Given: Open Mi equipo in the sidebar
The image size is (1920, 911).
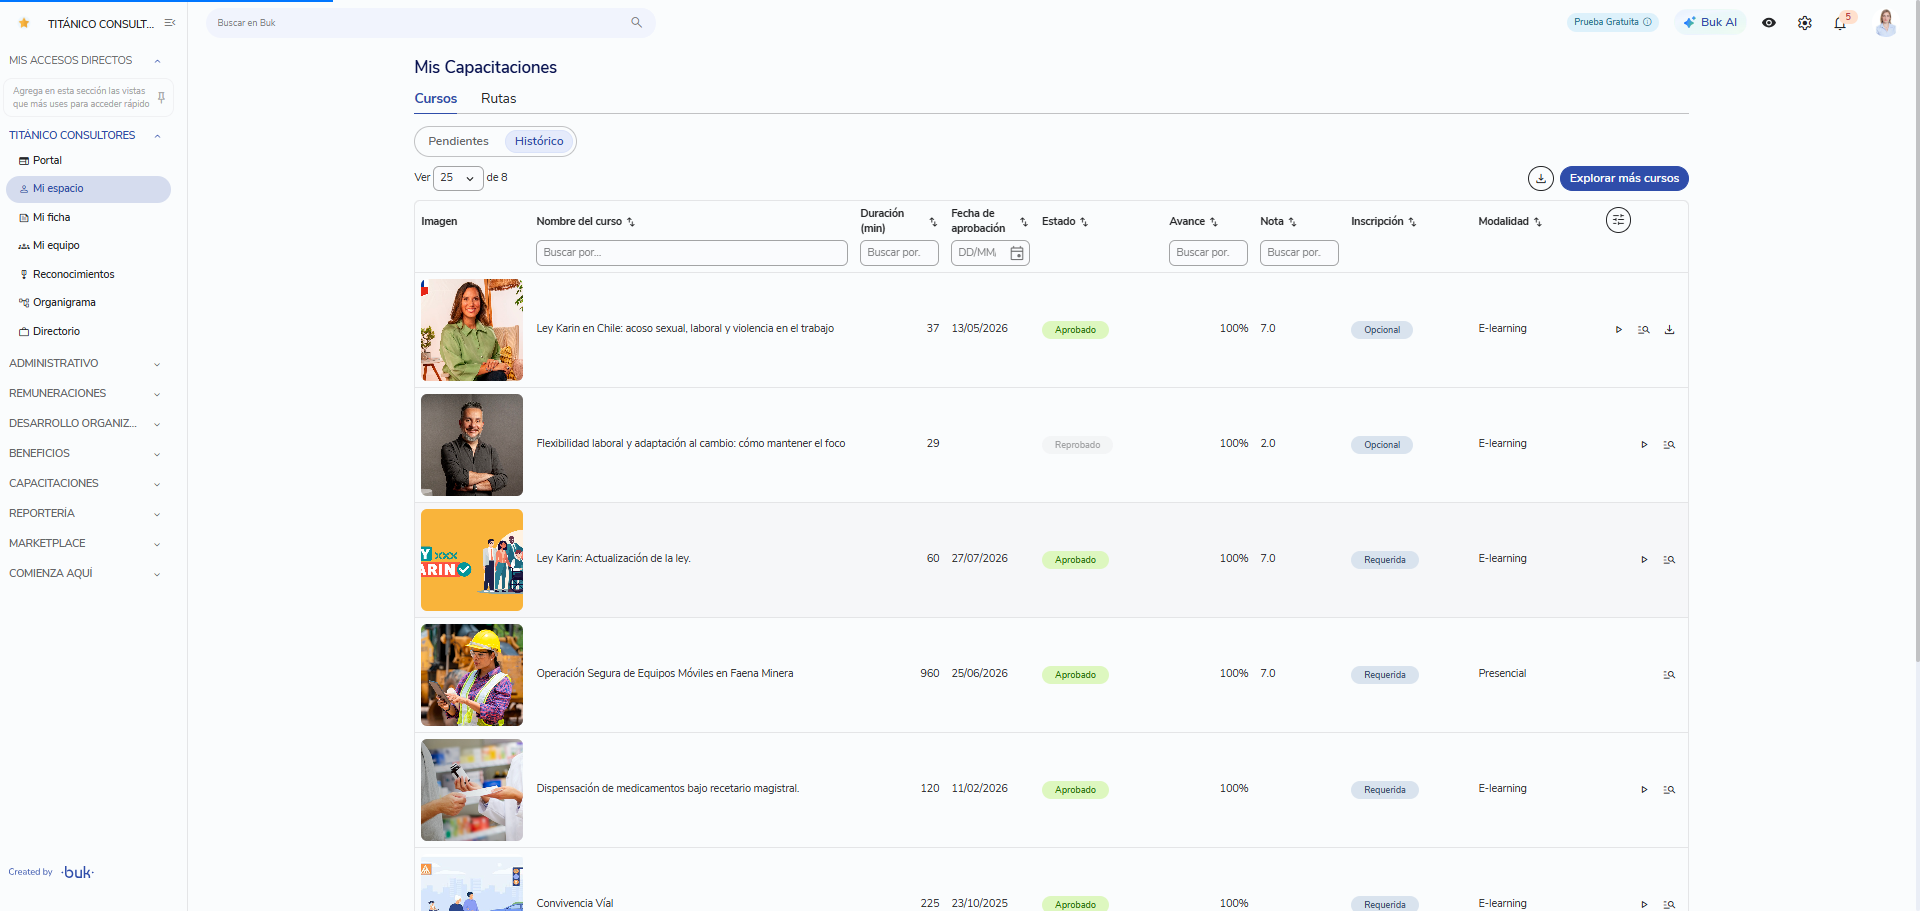Looking at the screenshot, I should coord(88,246).
